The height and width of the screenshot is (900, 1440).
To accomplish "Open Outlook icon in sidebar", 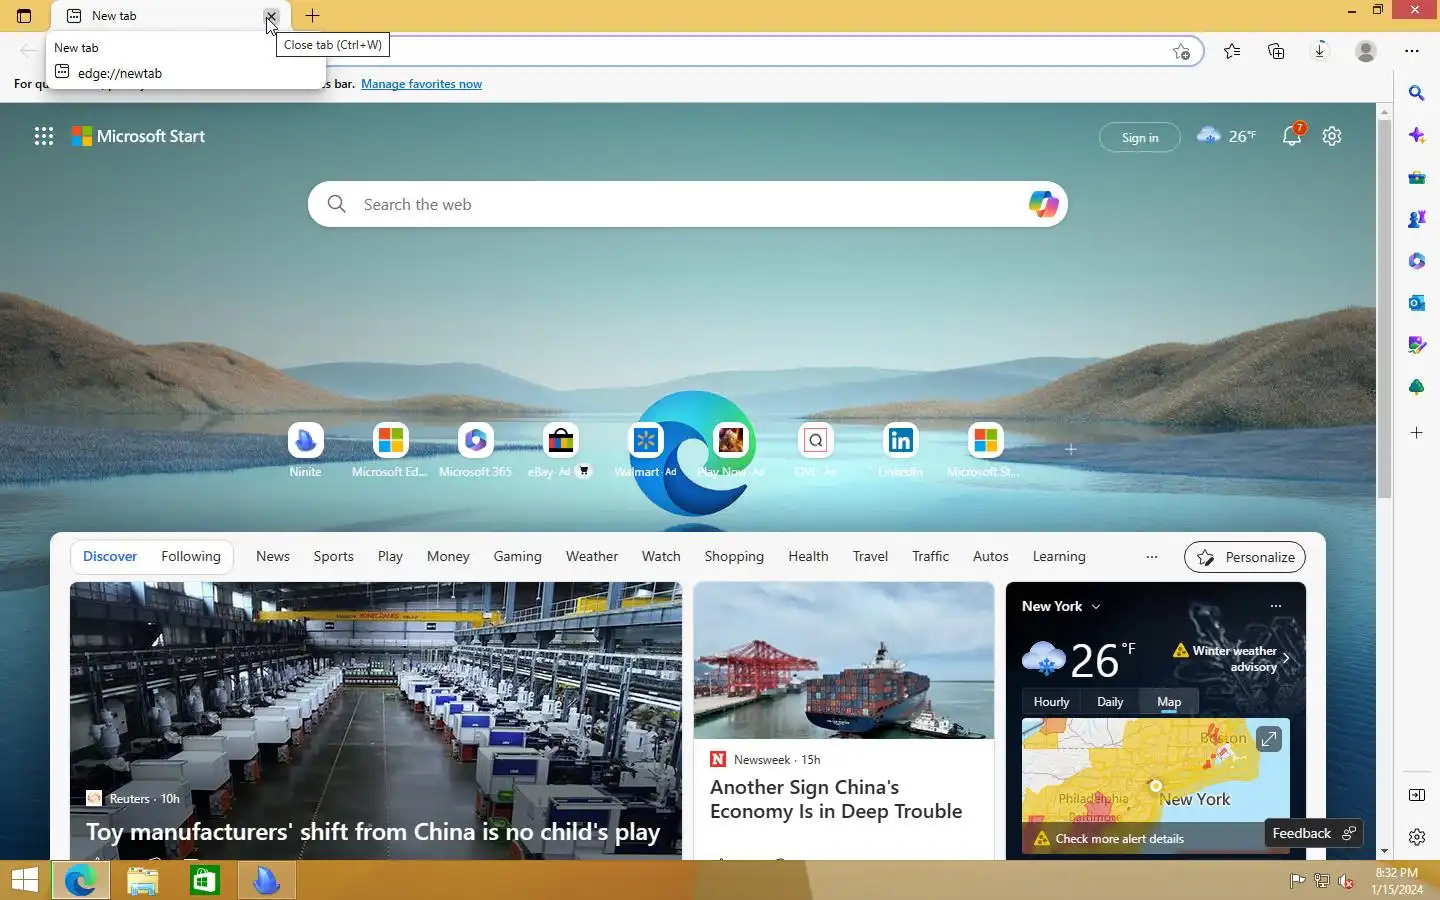I will pos(1416,303).
